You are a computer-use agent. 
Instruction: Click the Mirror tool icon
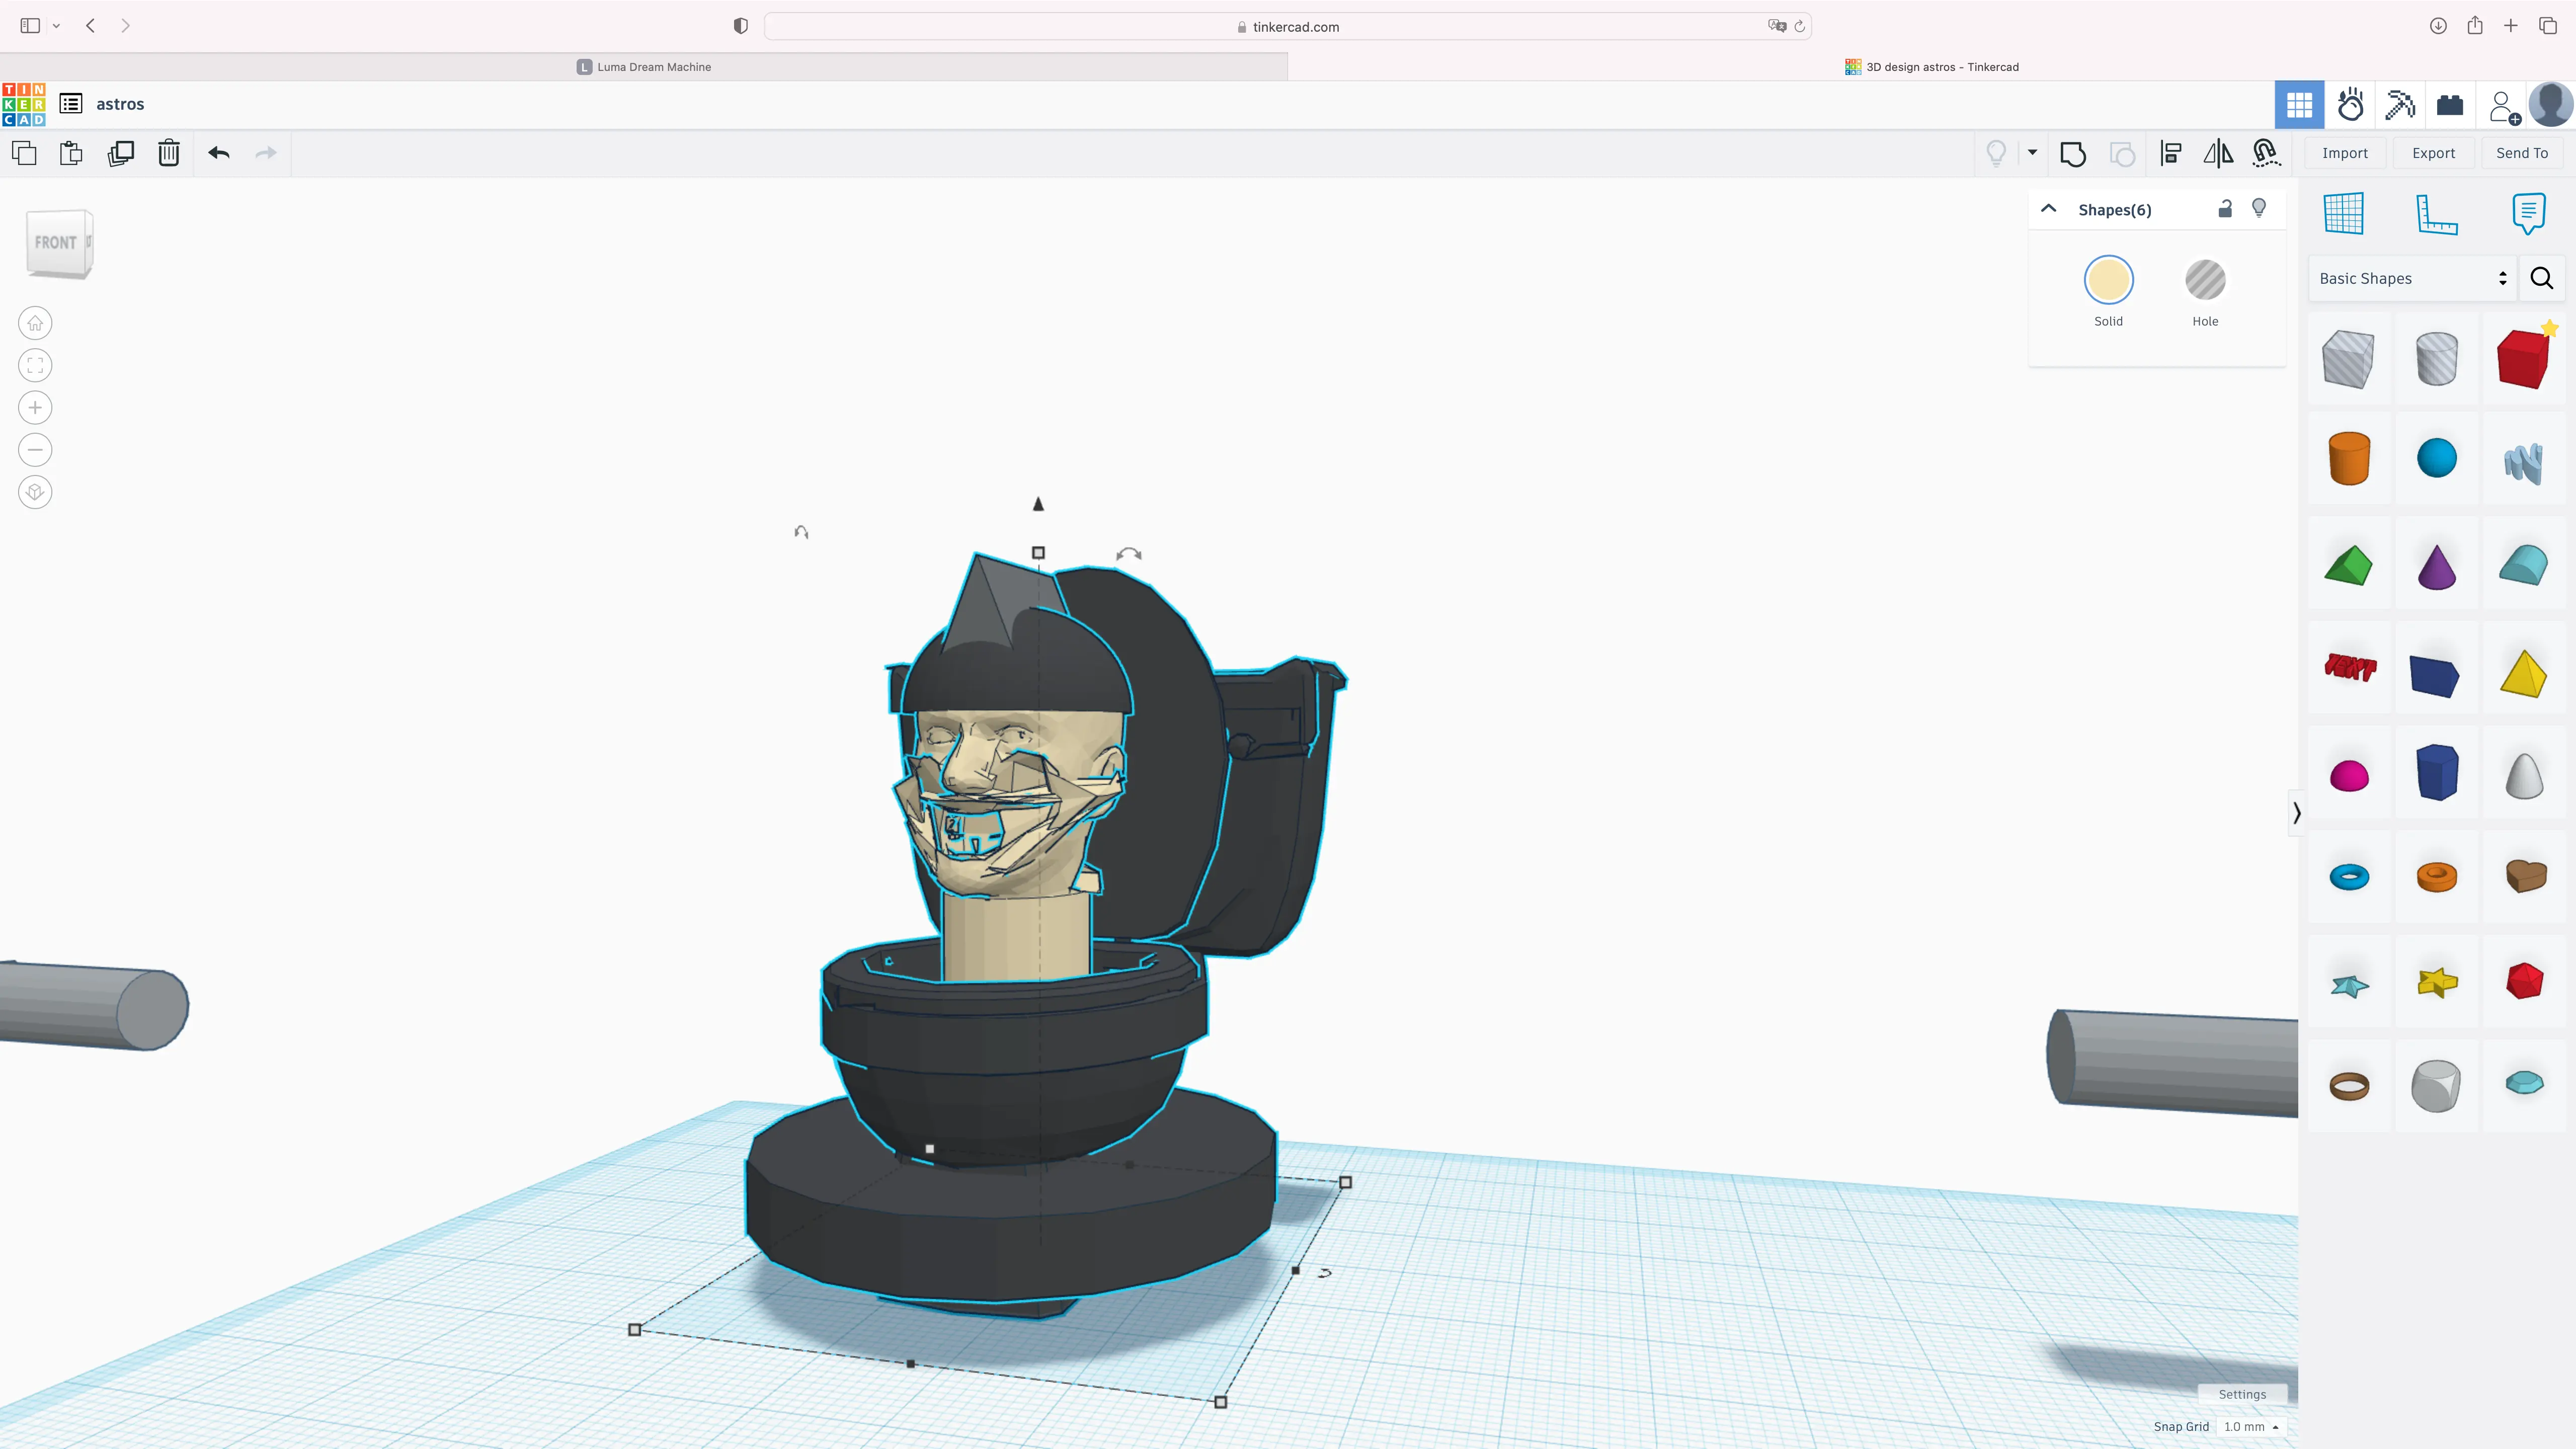point(2218,153)
